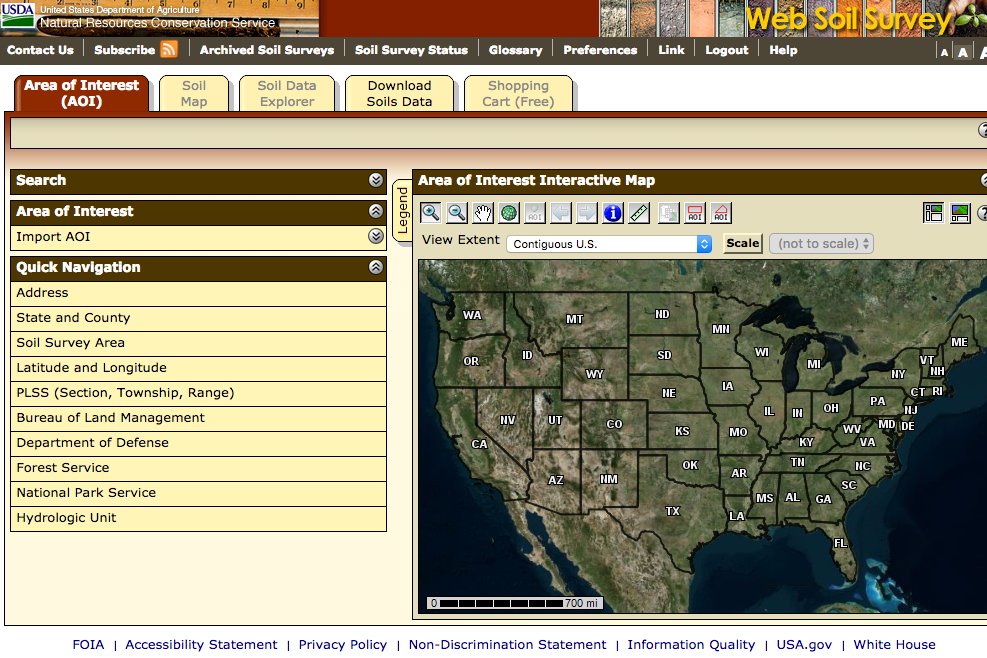This screenshot has height=658, width=987.
Task: Expand the Import AOI section
Action: click(376, 236)
